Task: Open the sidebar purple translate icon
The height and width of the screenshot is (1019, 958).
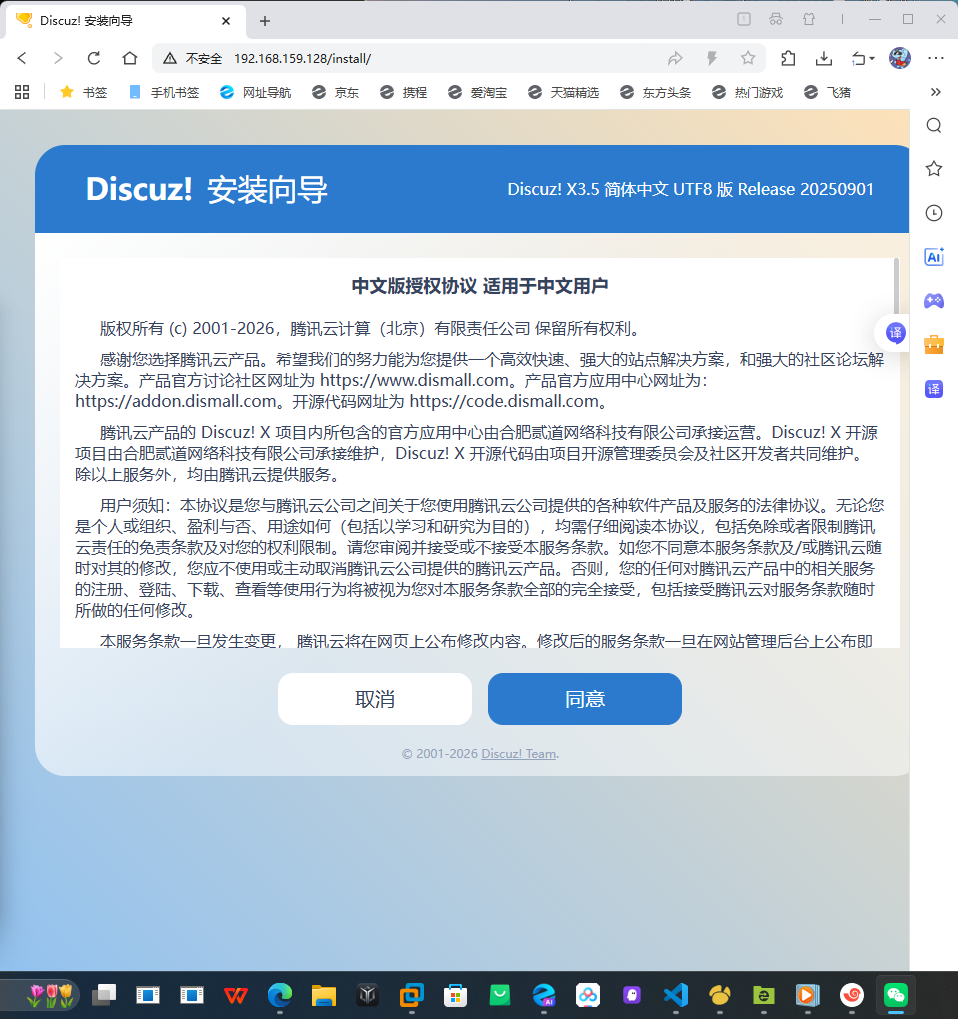Action: click(934, 389)
